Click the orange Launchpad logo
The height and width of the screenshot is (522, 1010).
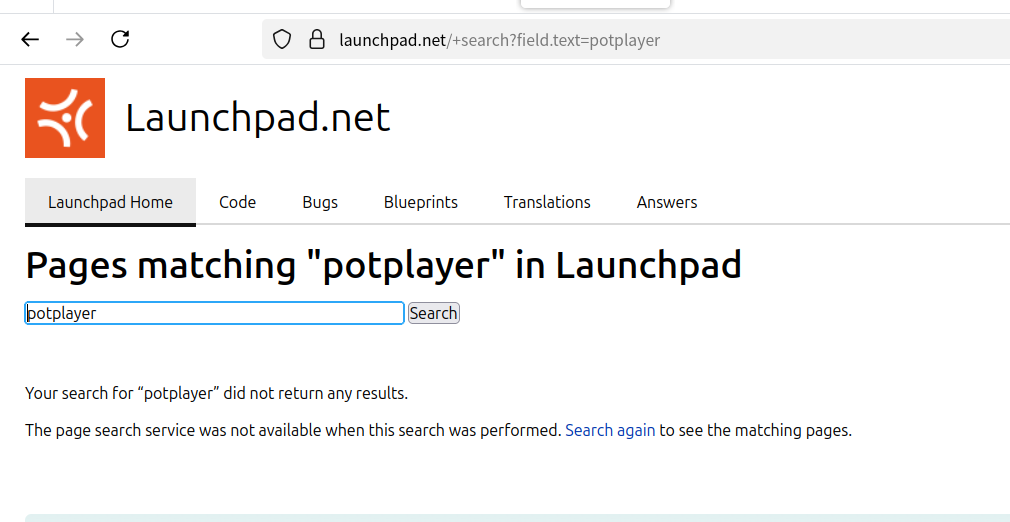pos(65,118)
